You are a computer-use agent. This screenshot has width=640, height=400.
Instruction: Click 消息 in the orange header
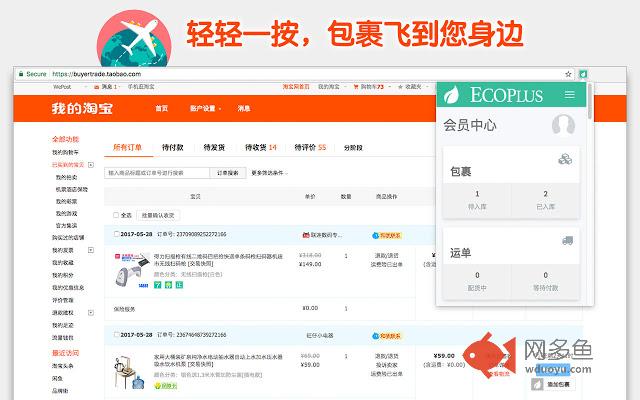pos(244,108)
